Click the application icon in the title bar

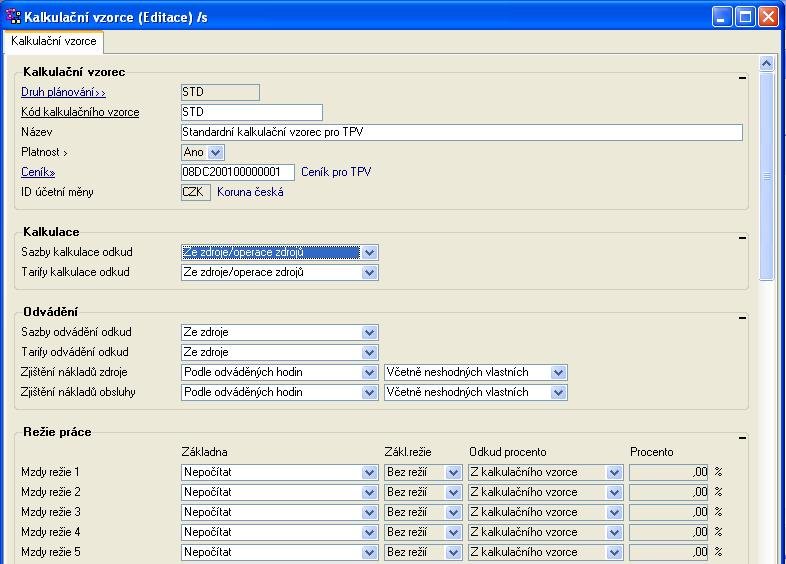(13, 17)
